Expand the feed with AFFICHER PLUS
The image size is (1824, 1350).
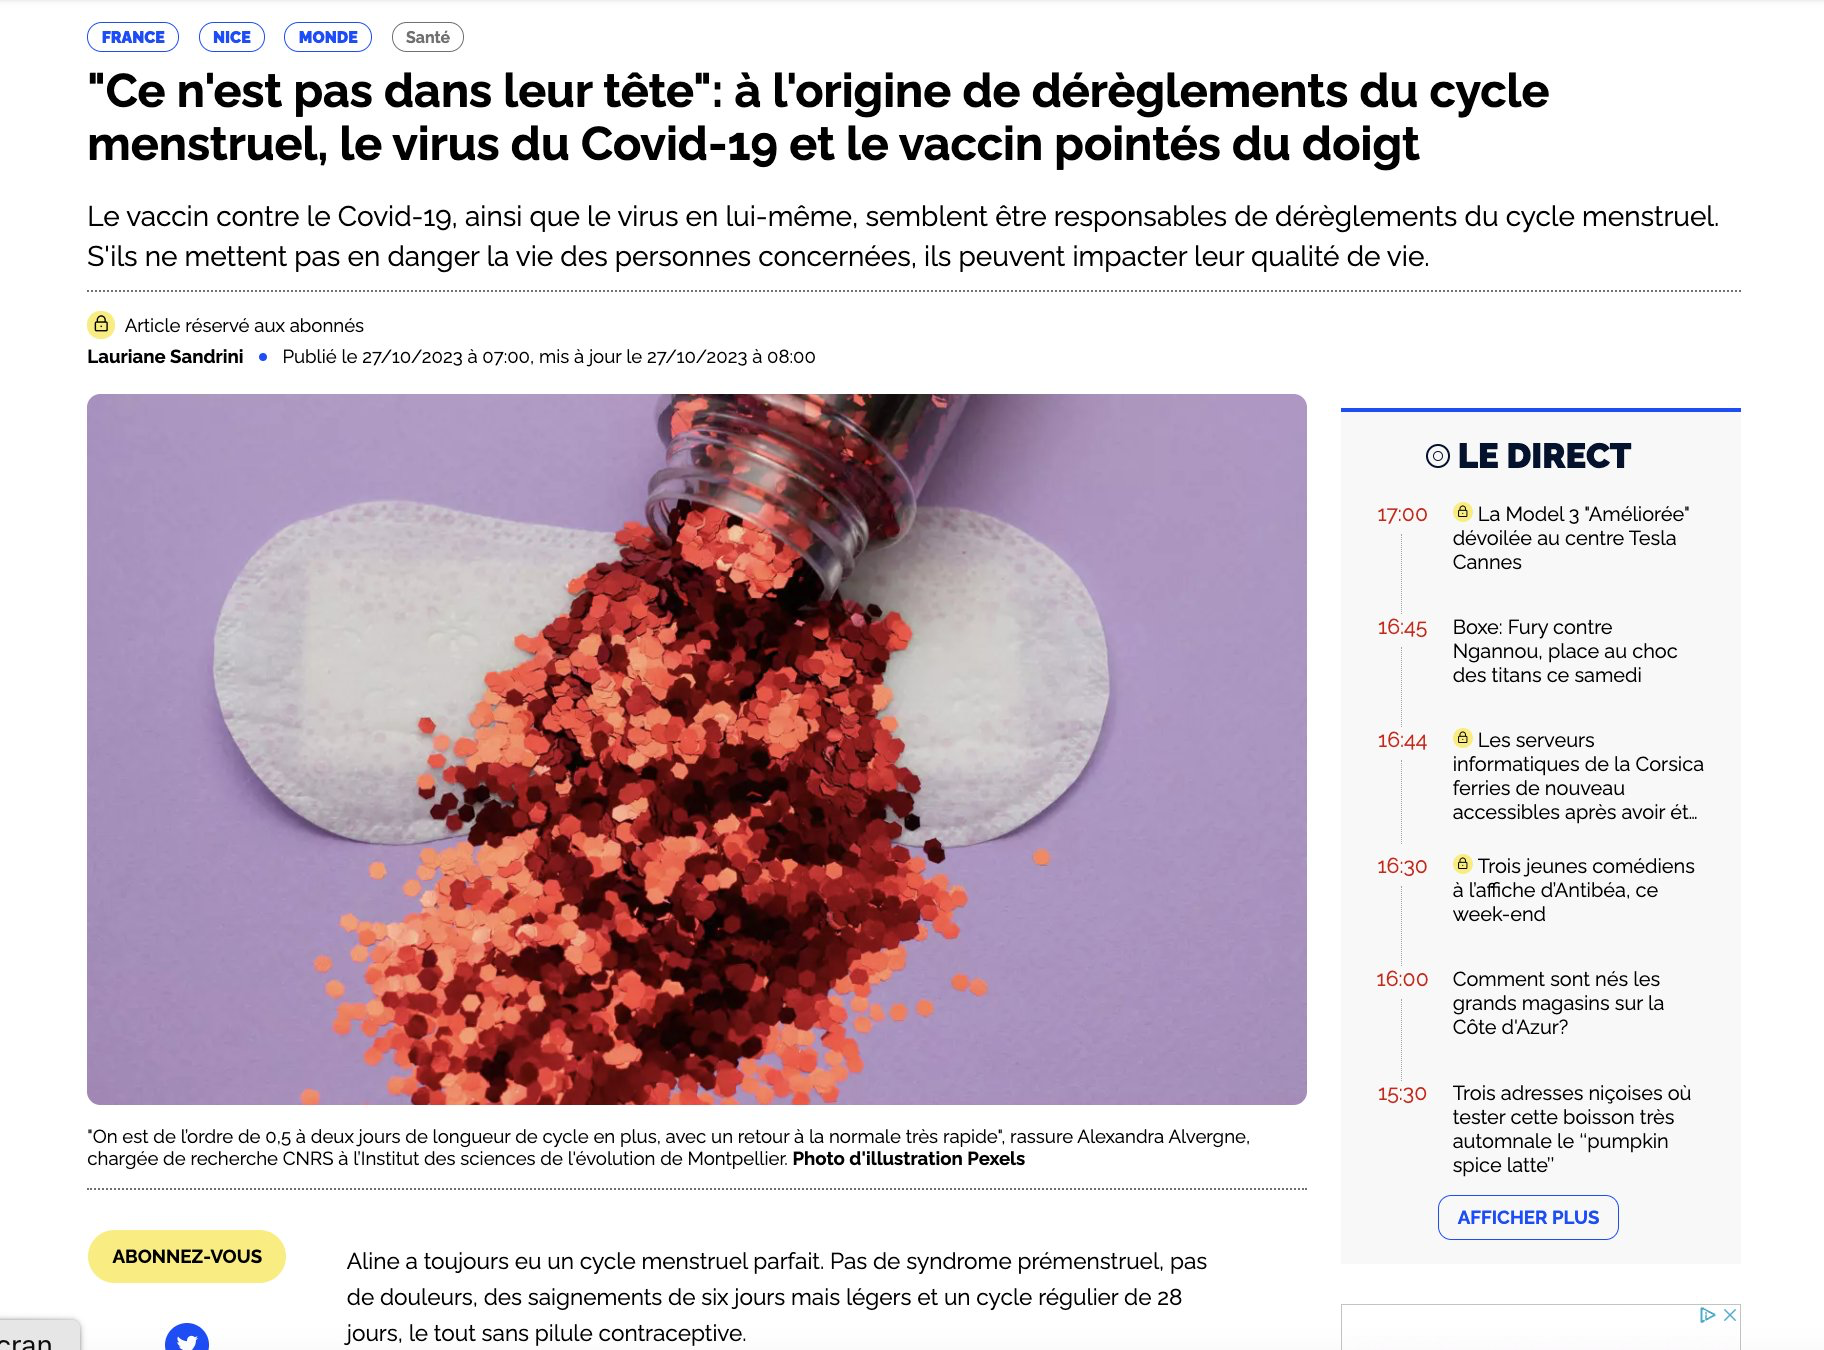tap(1528, 1217)
